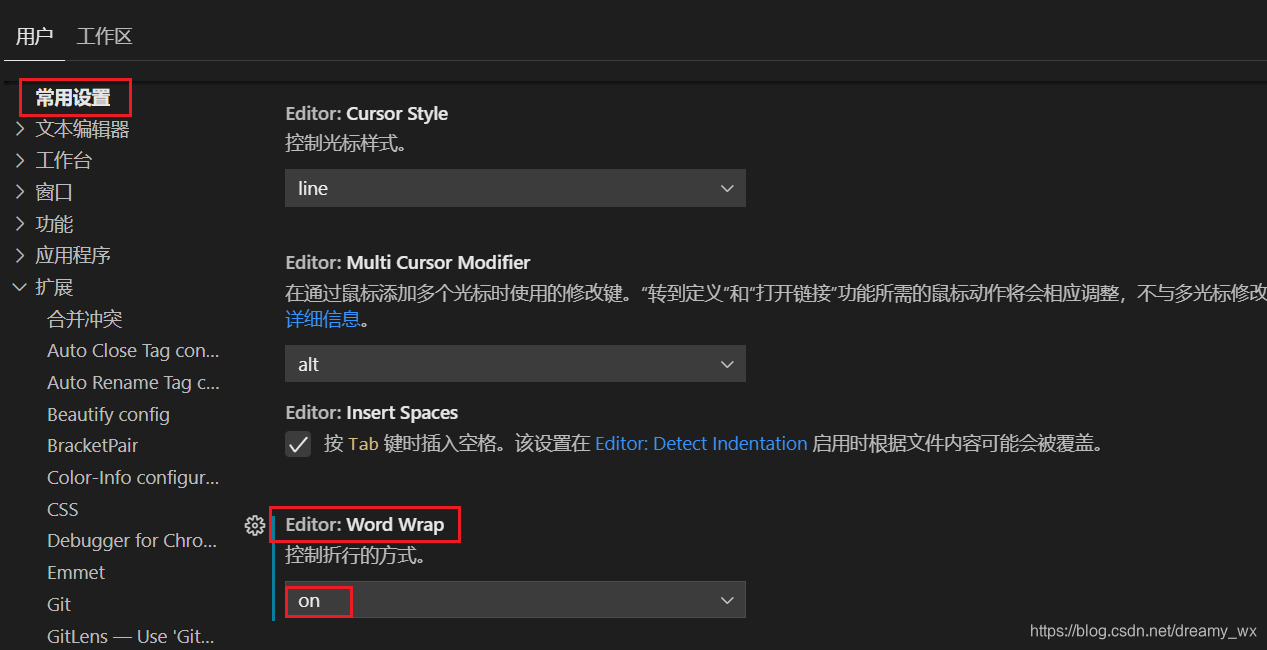Open Color-Info configuration settings

[x=133, y=477]
